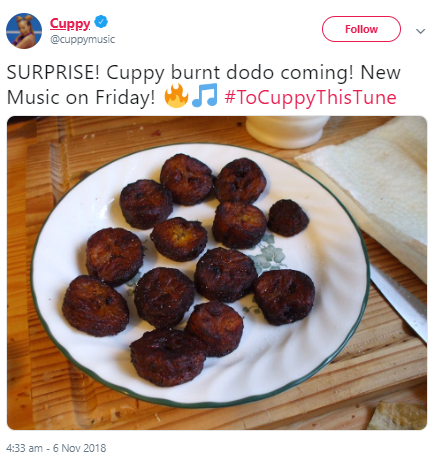
Task: Expand the tweet options chevron
Action: point(421,31)
